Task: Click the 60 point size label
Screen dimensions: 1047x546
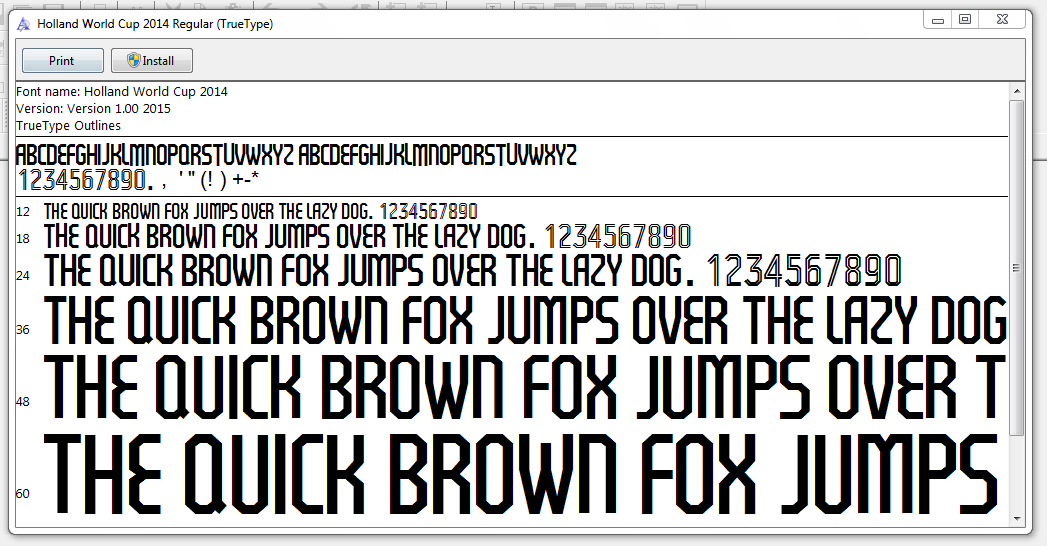Action: point(23,494)
